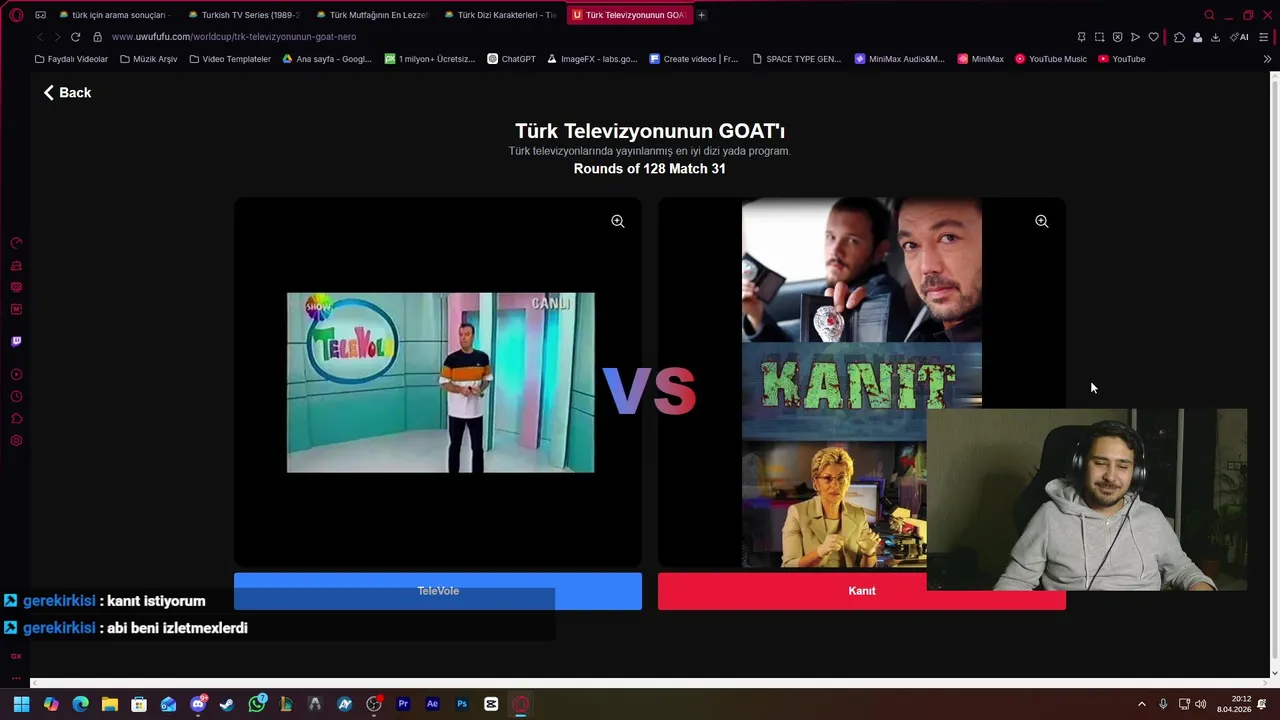Screen dimensions: 1280x720
Task: Go back with the Back link
Action: 67,92
